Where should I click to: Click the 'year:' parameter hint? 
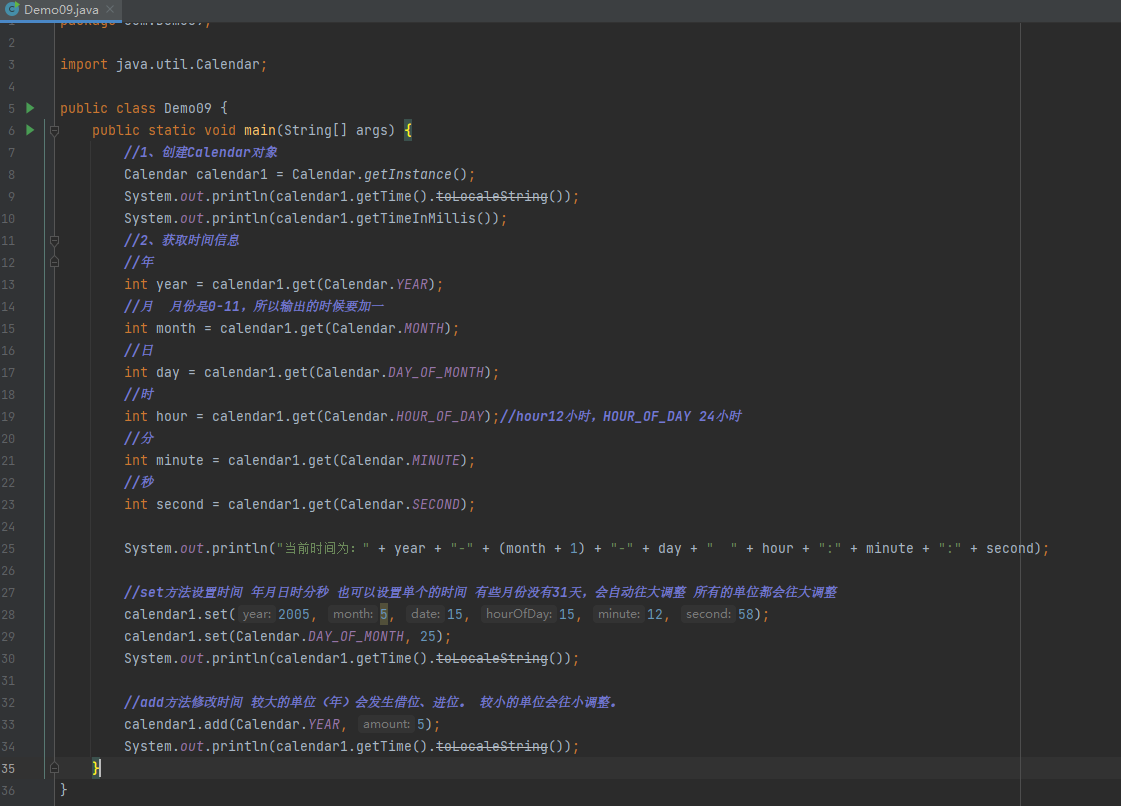pyautogui.click(x=257, y=614)
